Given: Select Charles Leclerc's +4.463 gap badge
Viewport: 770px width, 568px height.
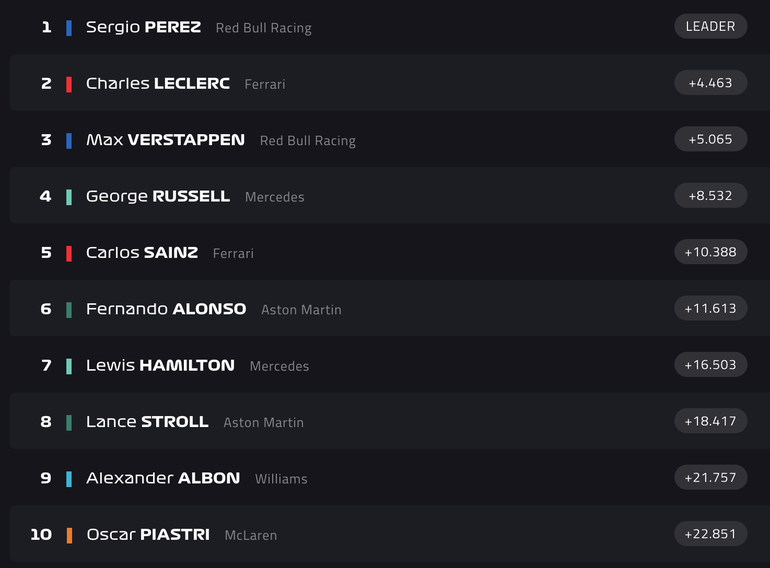Looking at the screenshot, I should (x=711, y=82).
